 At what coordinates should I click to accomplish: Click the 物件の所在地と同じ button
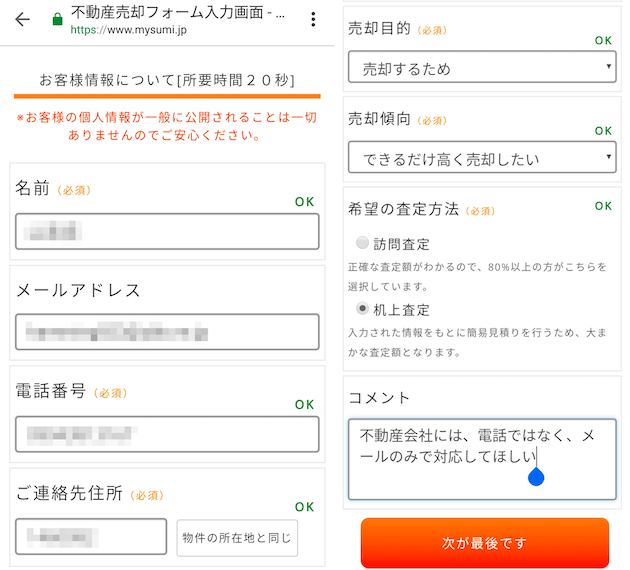coord(237,537)
